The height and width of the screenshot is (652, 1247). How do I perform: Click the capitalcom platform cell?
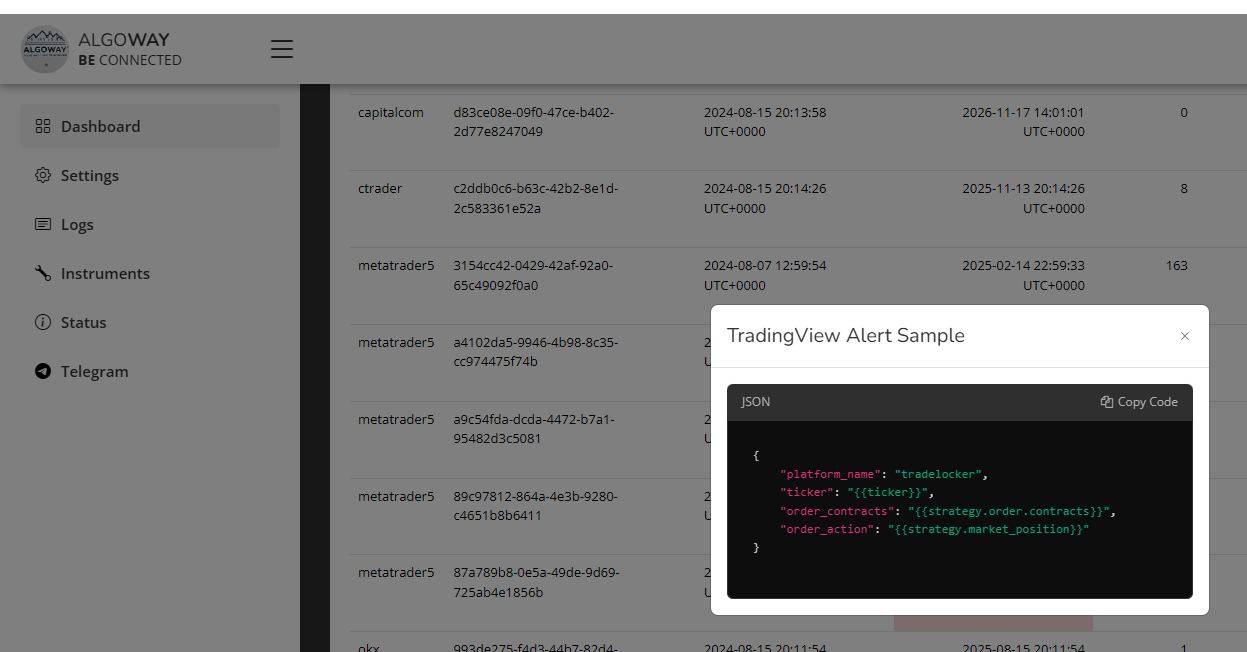pyautogui.click(x=391, y=113)
